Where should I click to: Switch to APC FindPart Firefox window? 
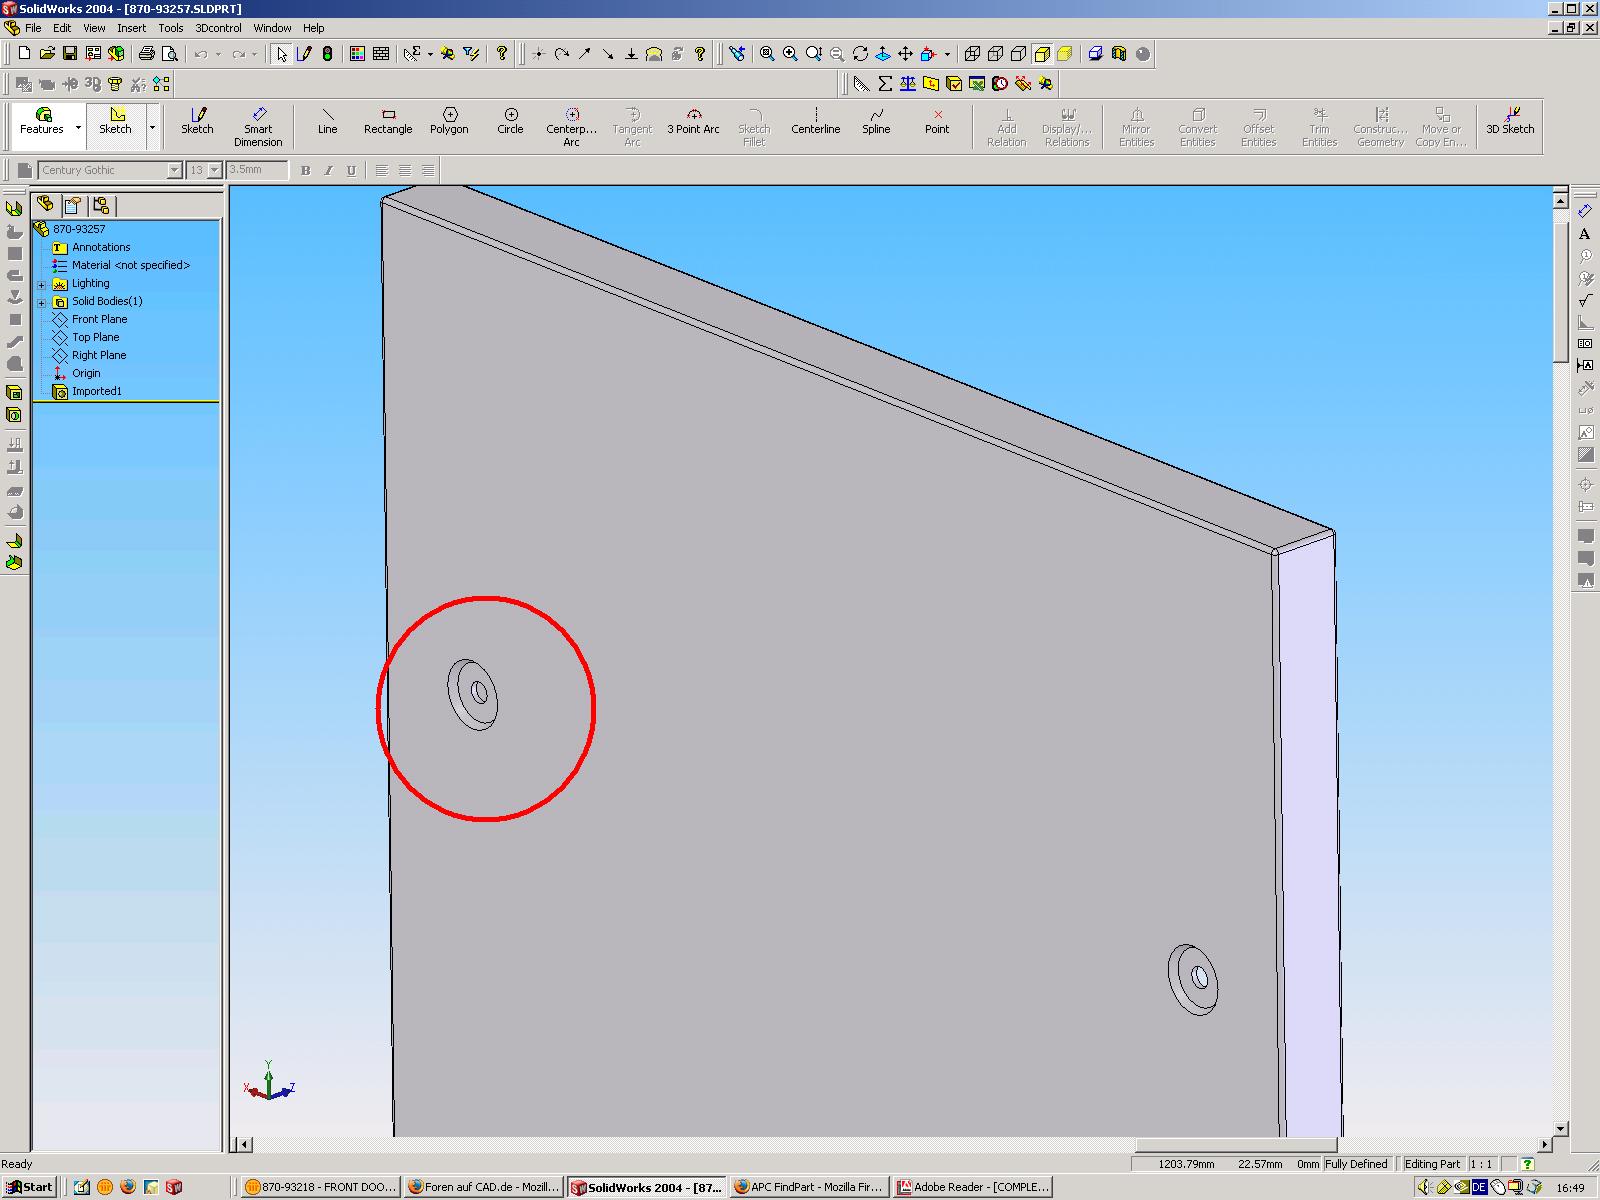[x=809, y=1187]
